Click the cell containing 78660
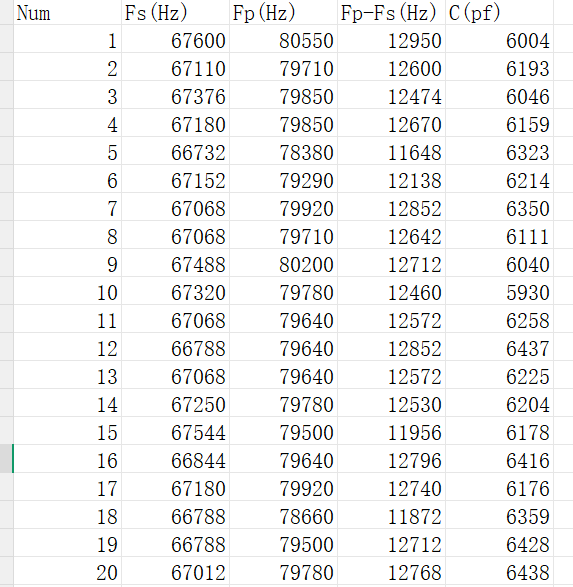 pos(283,515)
